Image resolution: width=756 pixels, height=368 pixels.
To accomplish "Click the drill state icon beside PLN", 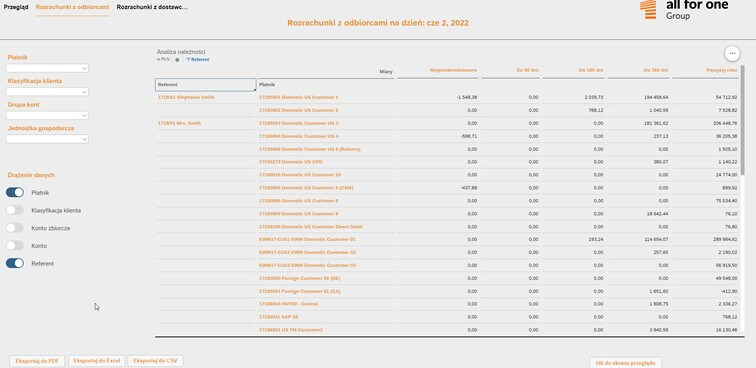I will click(177, 60).
